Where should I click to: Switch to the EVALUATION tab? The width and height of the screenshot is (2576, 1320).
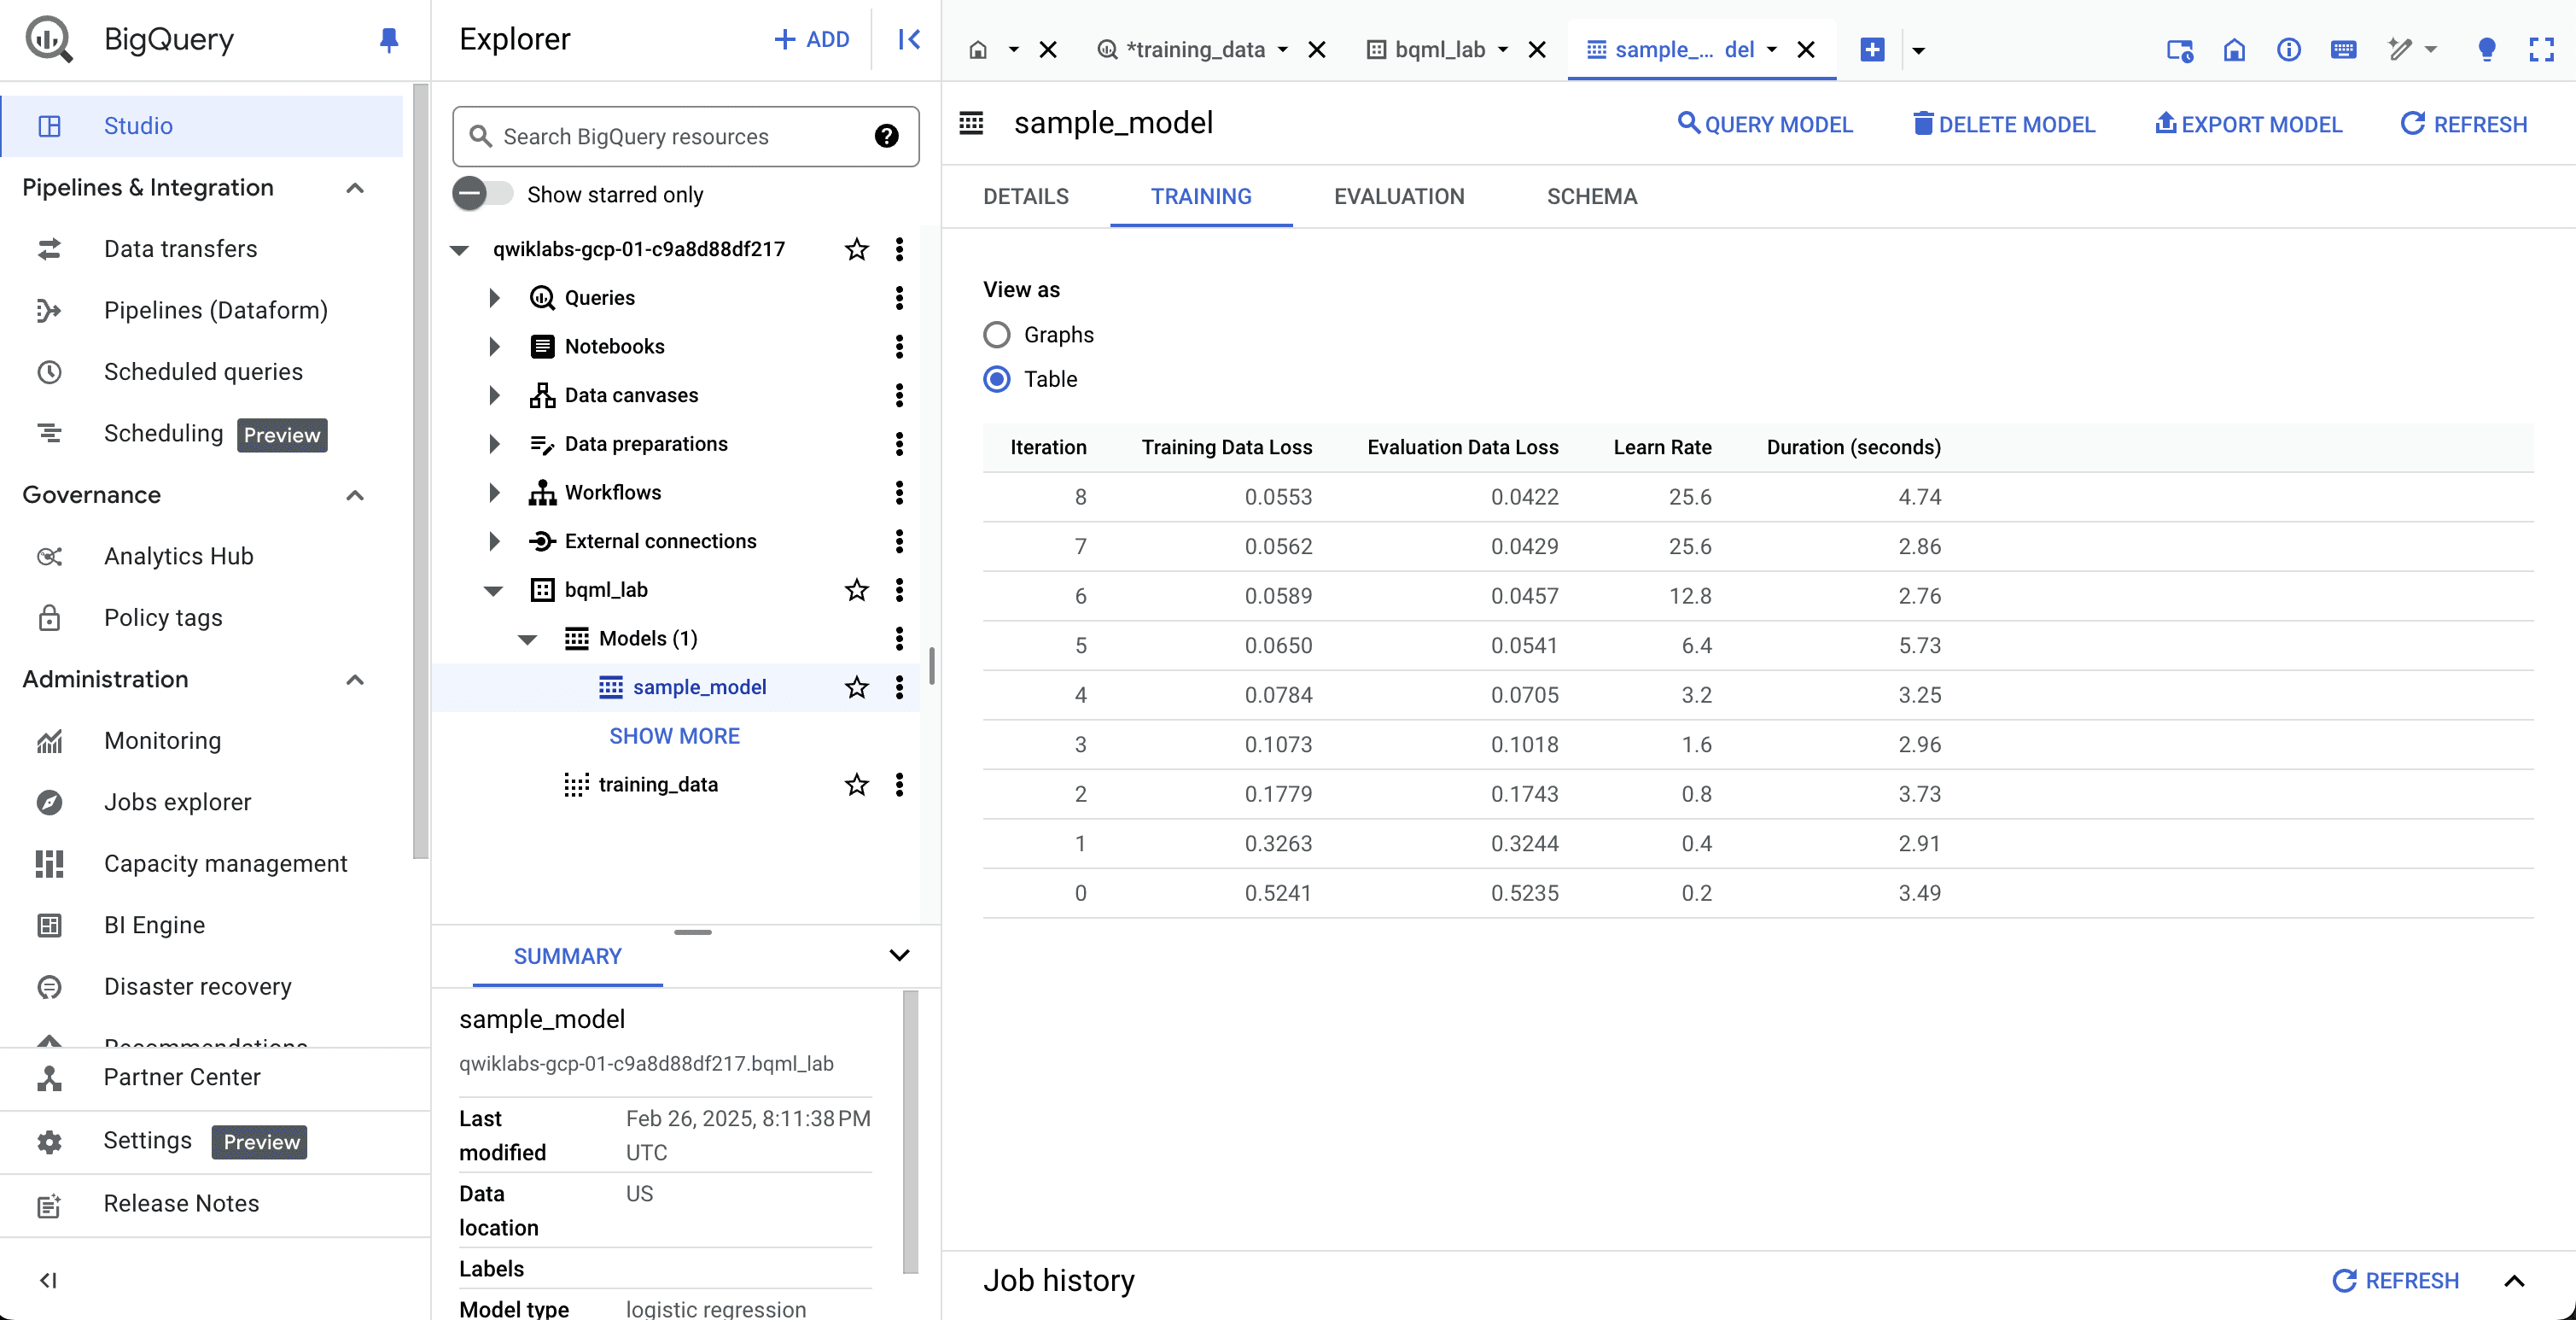pyautogui.click(x=1399, y=197)
